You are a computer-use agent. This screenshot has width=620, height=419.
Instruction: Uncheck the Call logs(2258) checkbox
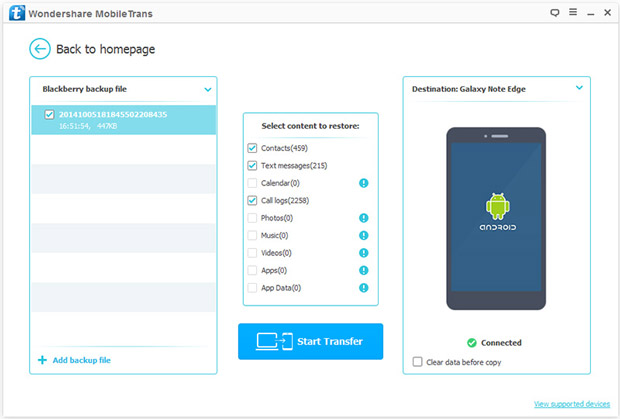[x=252, y=200]
